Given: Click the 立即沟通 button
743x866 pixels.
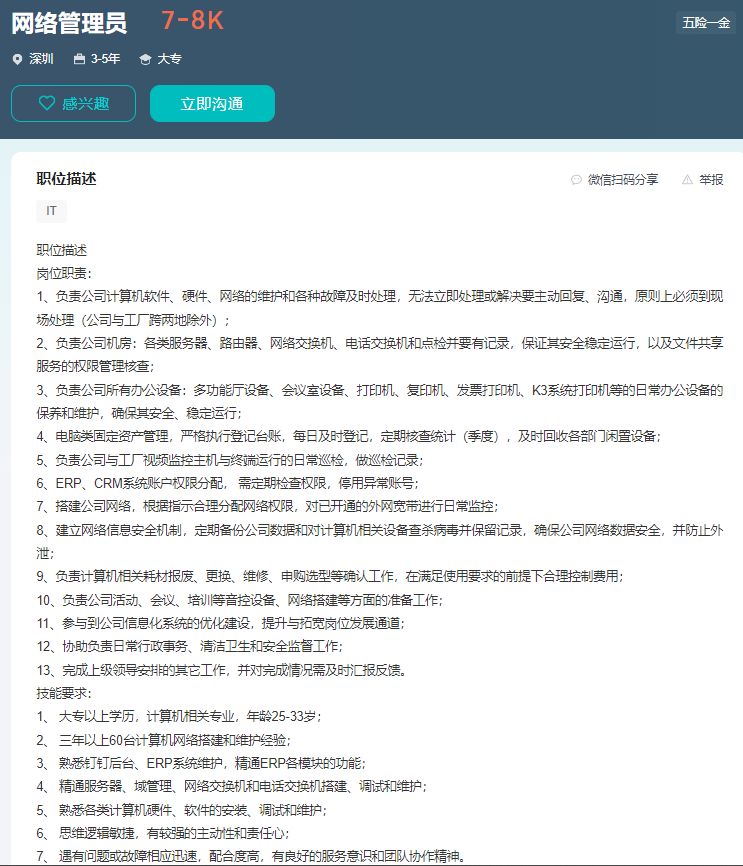Looking at the screenshot, I should point(212,103).
